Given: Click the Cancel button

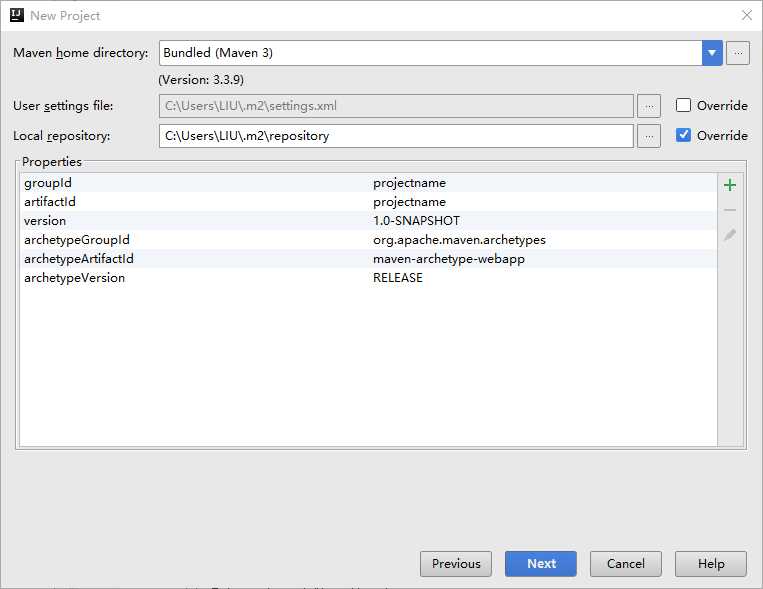Looking at the screenshot, I should 626,564.
